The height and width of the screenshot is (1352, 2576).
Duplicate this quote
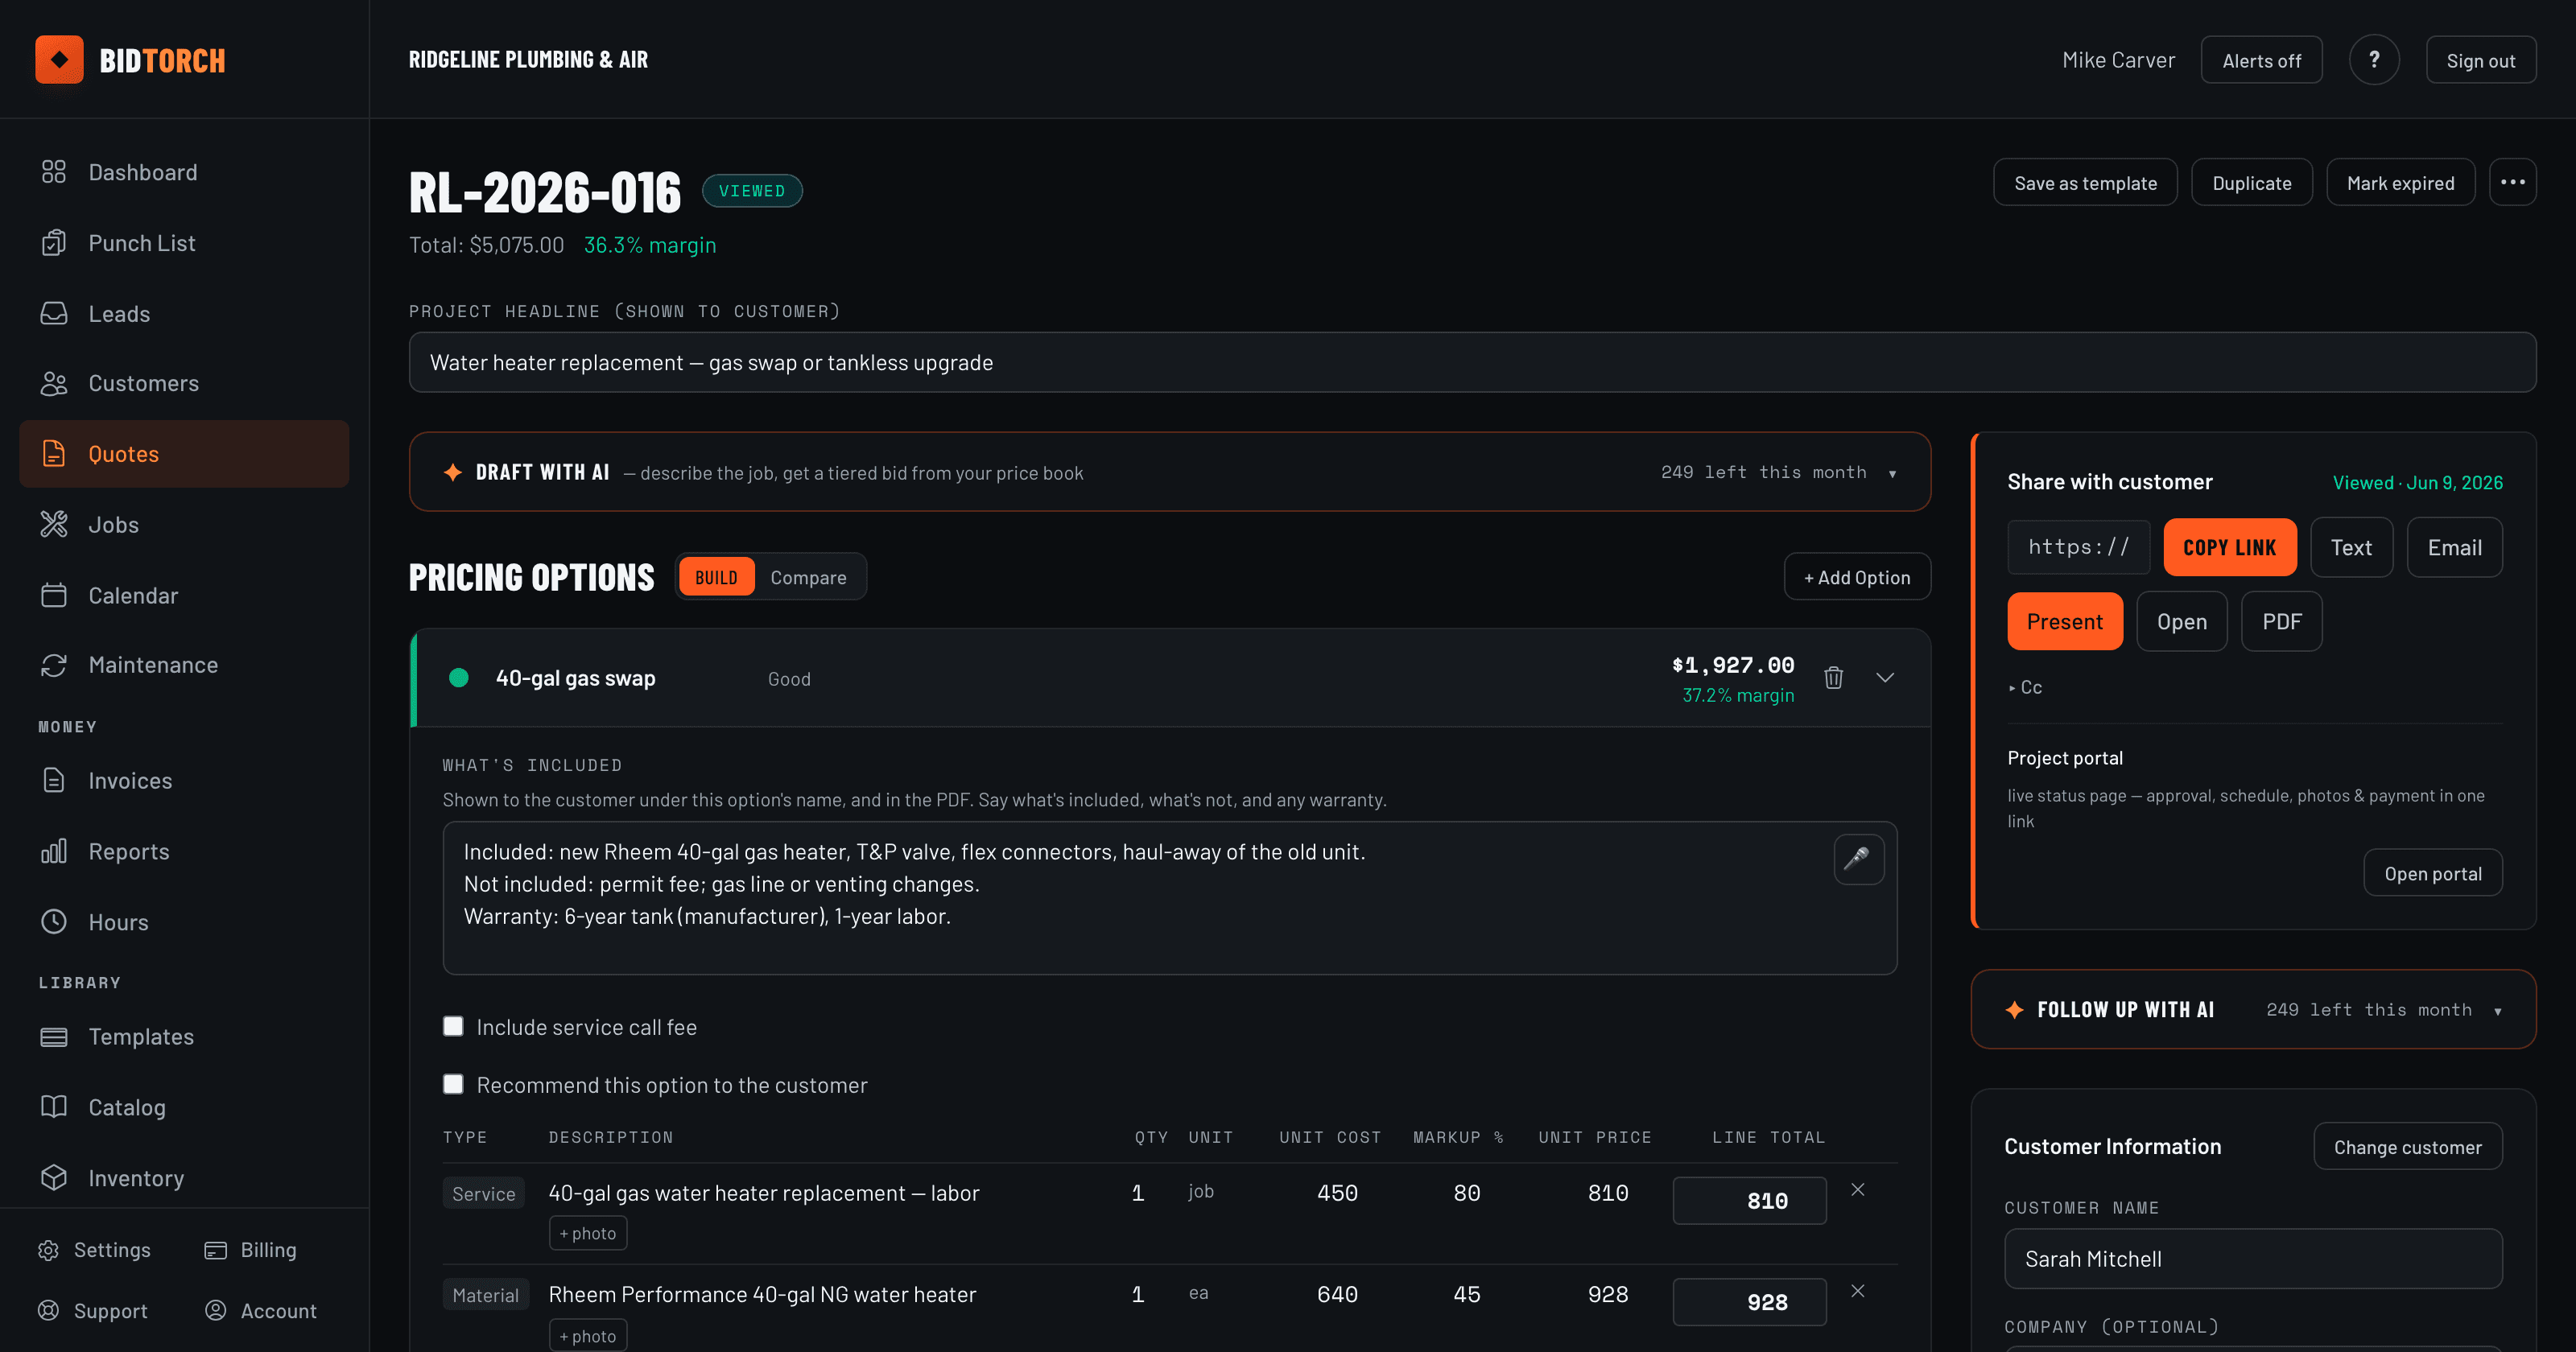pos(2252,182)
